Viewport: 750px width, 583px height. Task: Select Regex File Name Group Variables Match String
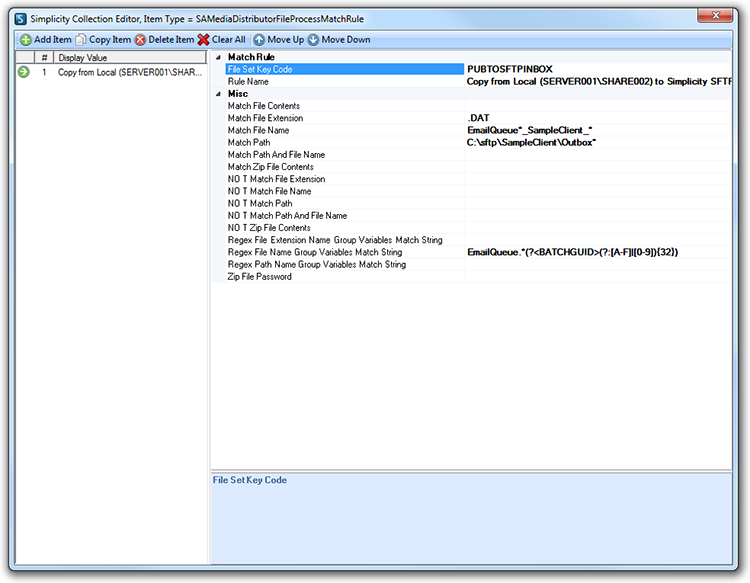[344, 253]
